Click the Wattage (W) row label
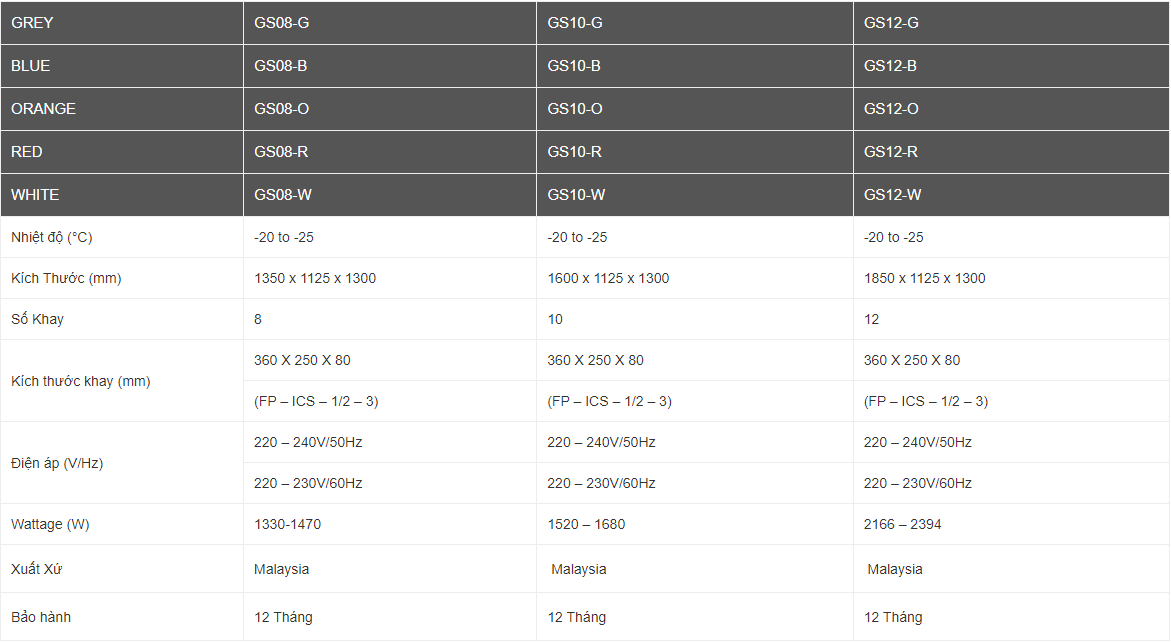The image size is (1171, 642). pyautogui.click(x=51, y=525)
